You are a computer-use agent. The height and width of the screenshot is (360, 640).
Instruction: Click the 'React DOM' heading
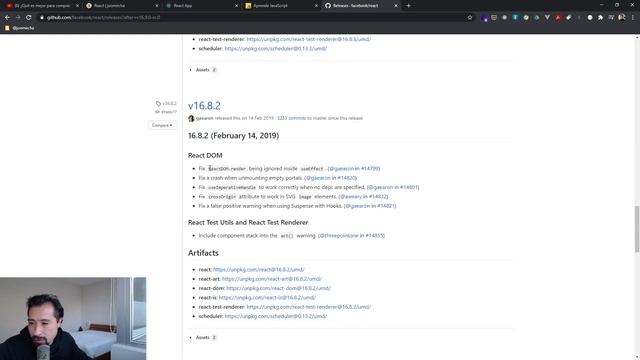point(205,156)
